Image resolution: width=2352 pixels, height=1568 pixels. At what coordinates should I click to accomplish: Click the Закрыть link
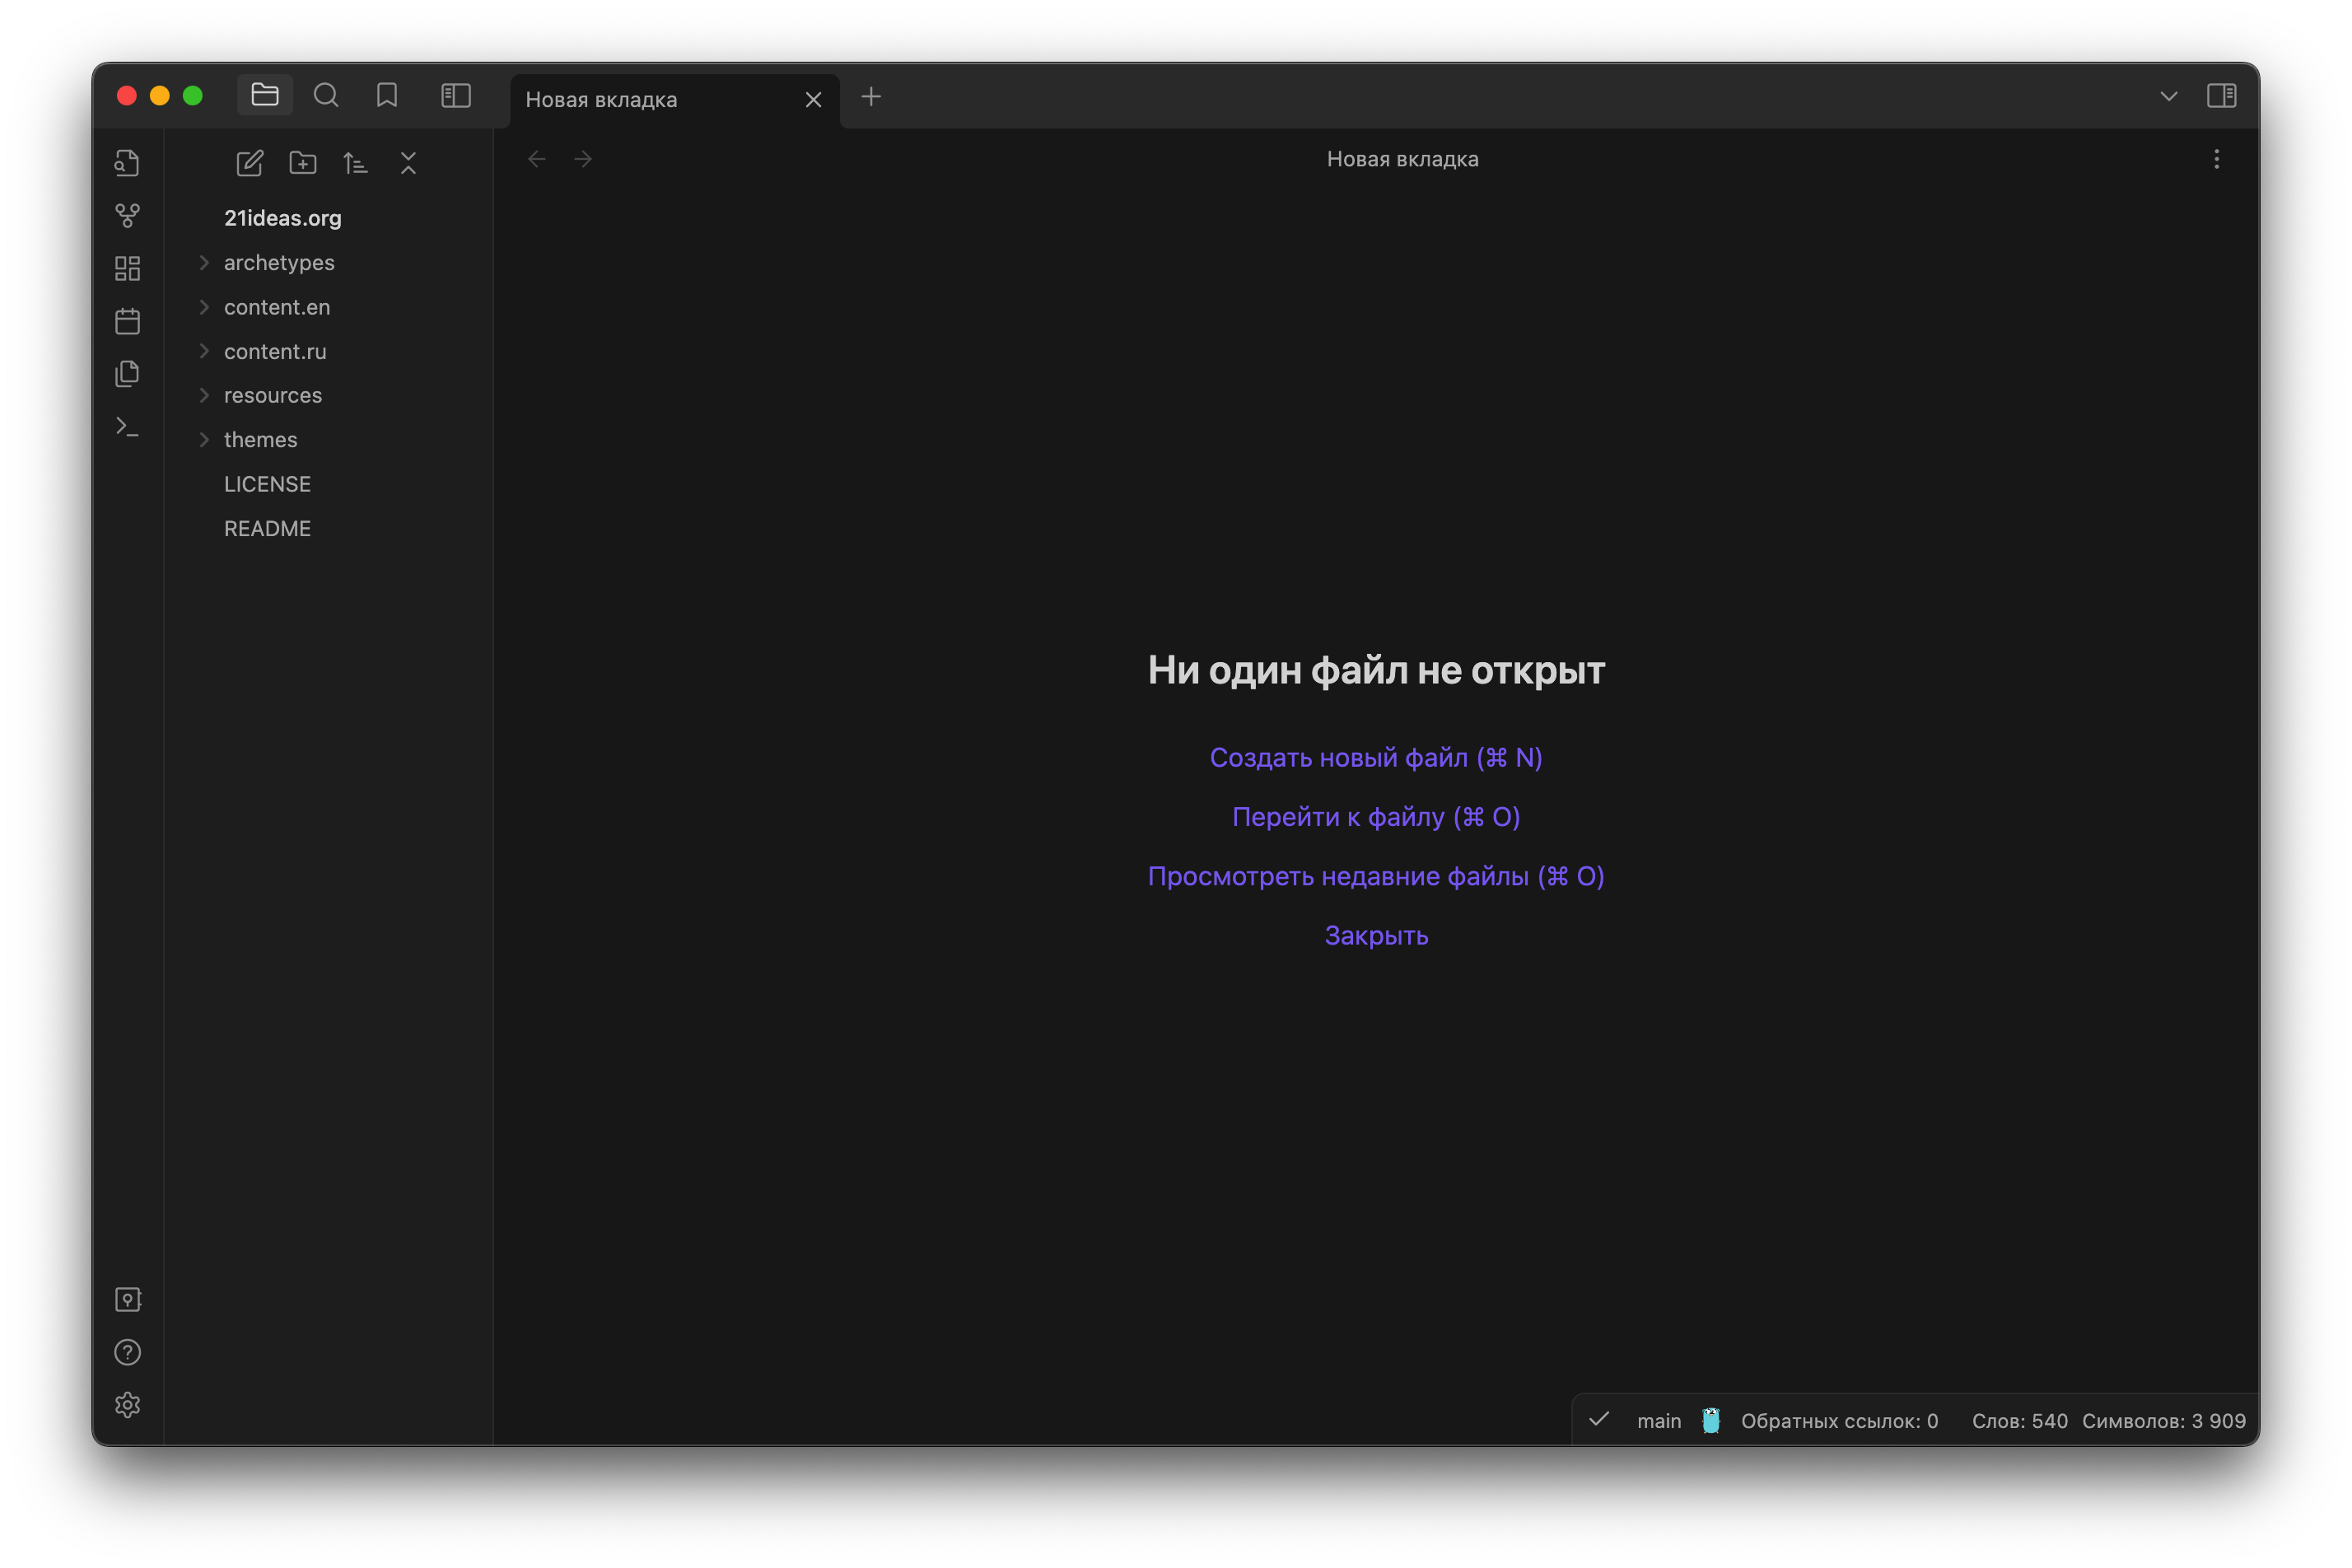point(1375,936)
